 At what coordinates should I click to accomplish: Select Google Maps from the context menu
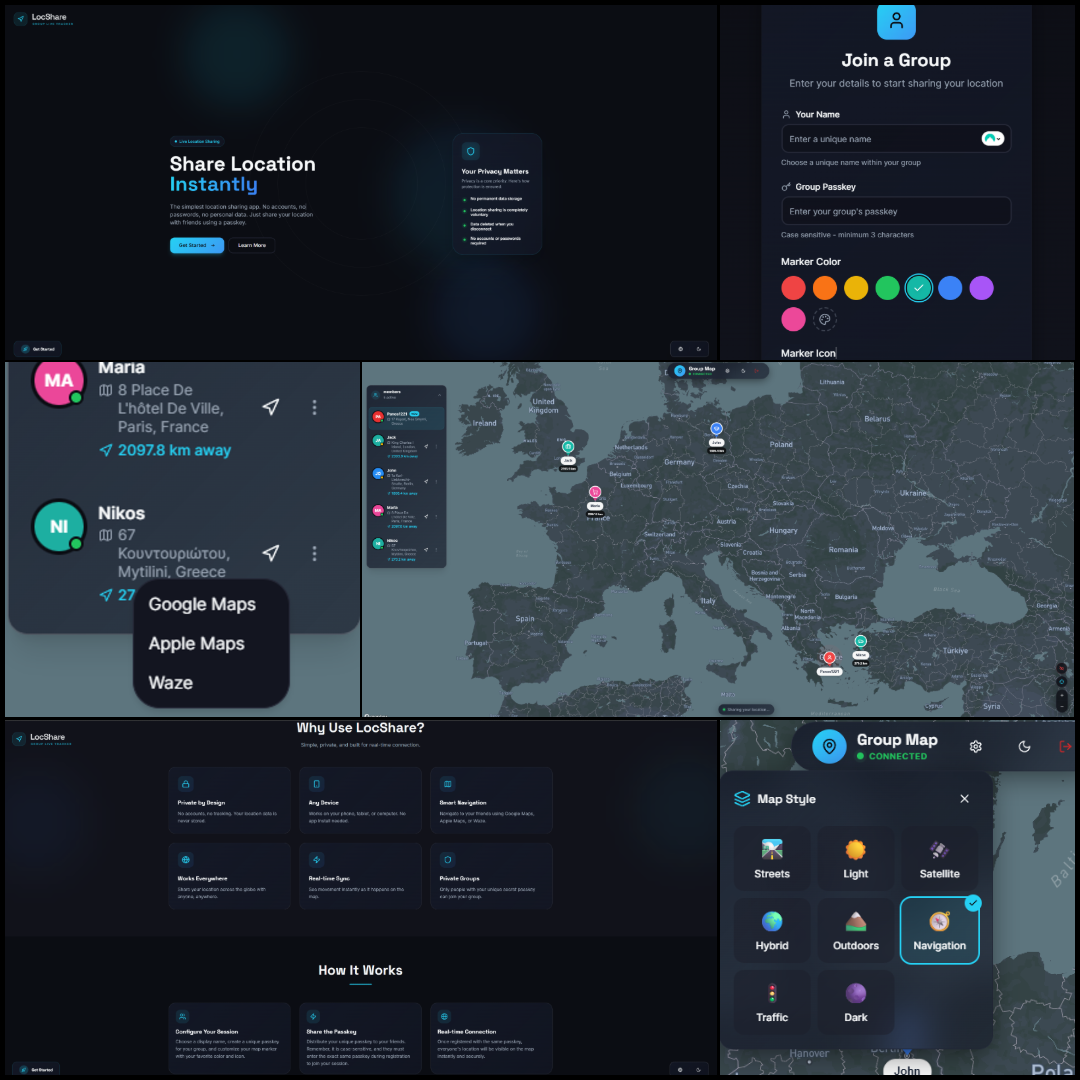(202, 604)
